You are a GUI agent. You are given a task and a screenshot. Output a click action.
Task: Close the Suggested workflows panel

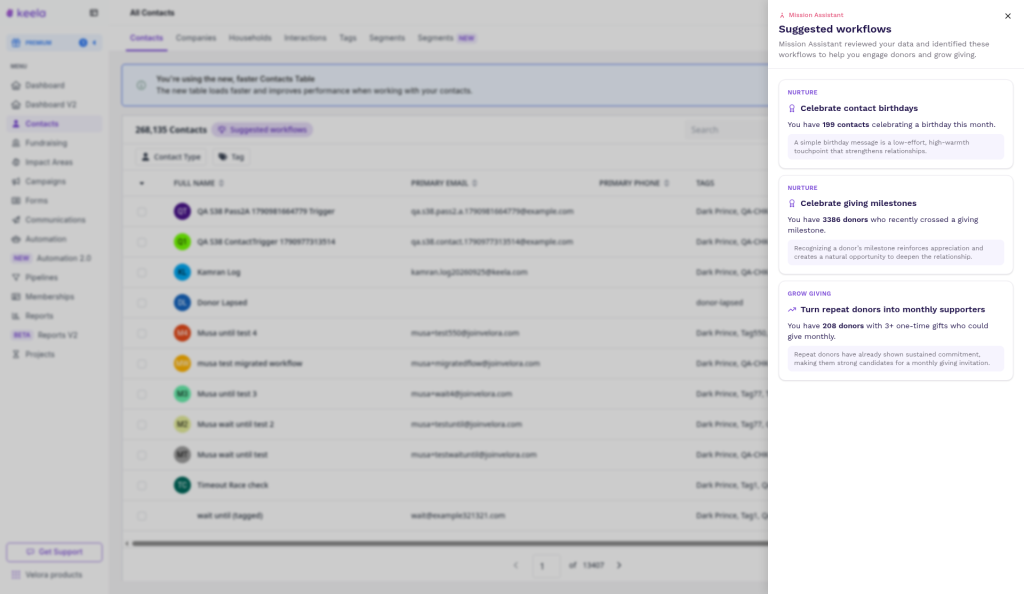click(1007, 16)
